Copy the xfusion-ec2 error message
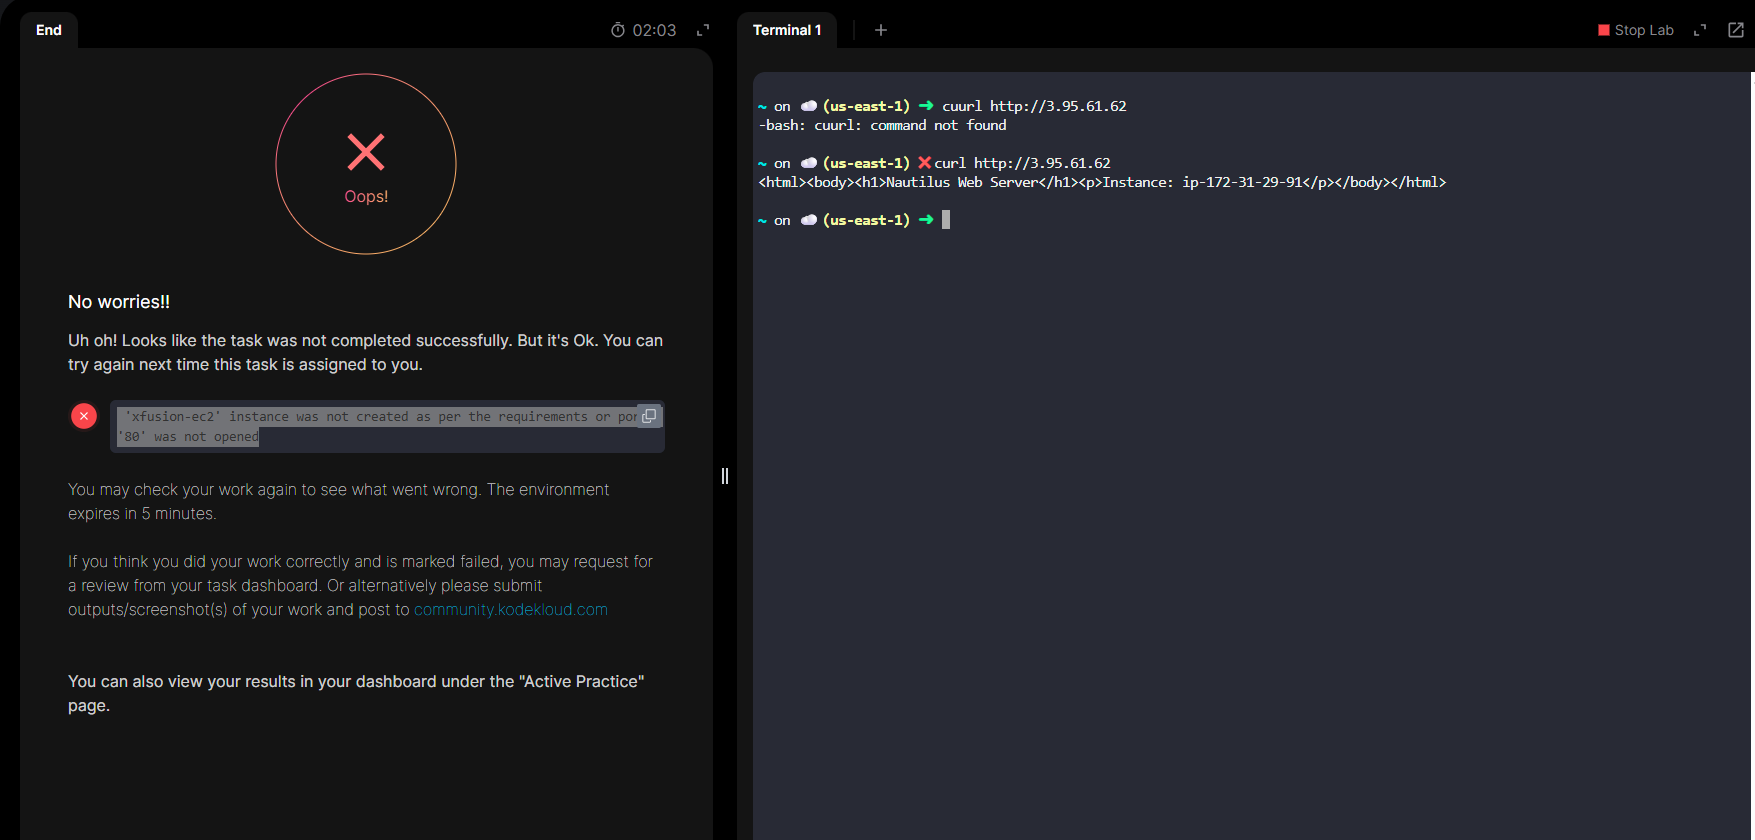The height and width of the screenshot is (840, 1755). tap(649, 416)
